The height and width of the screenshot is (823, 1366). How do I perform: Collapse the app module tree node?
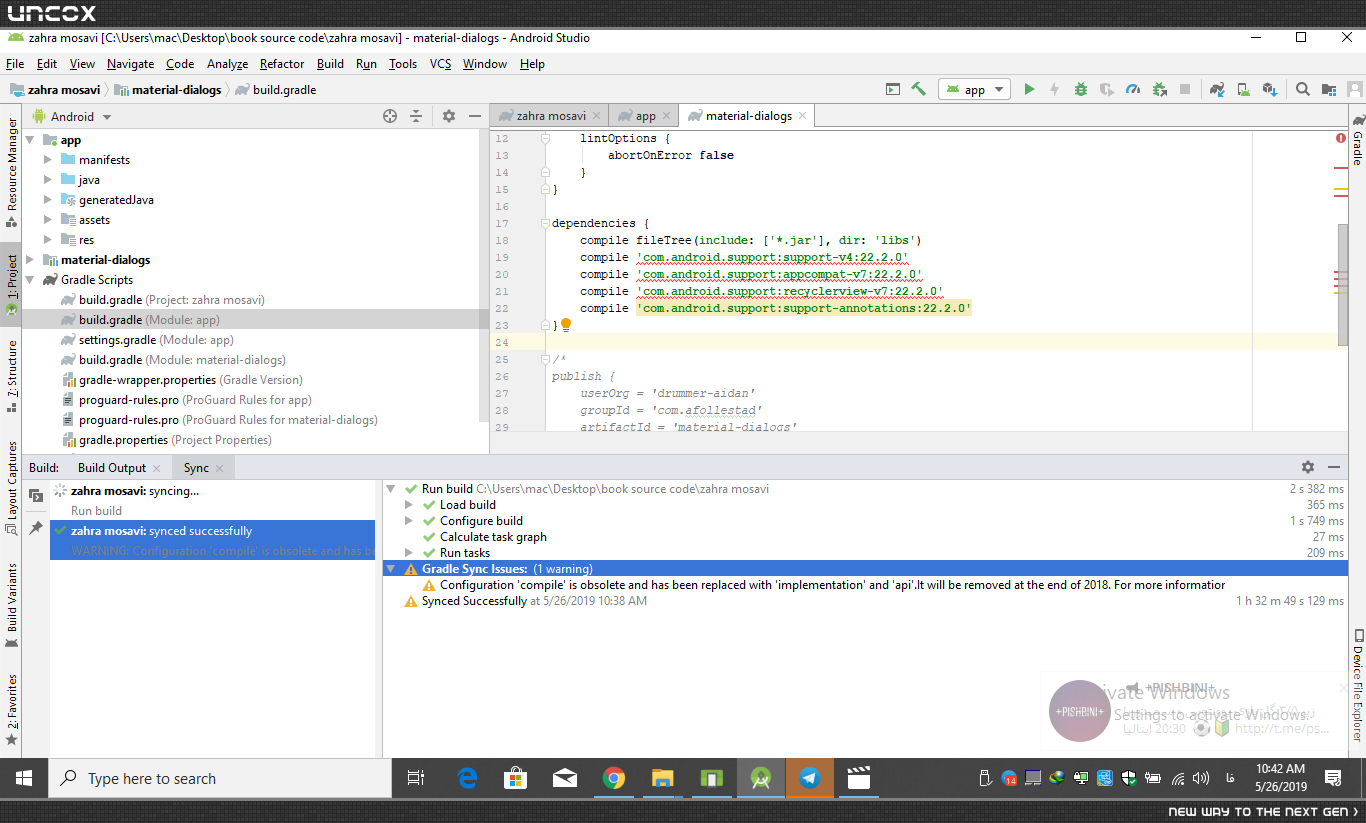pyautogui.click(x=30, y=140)
